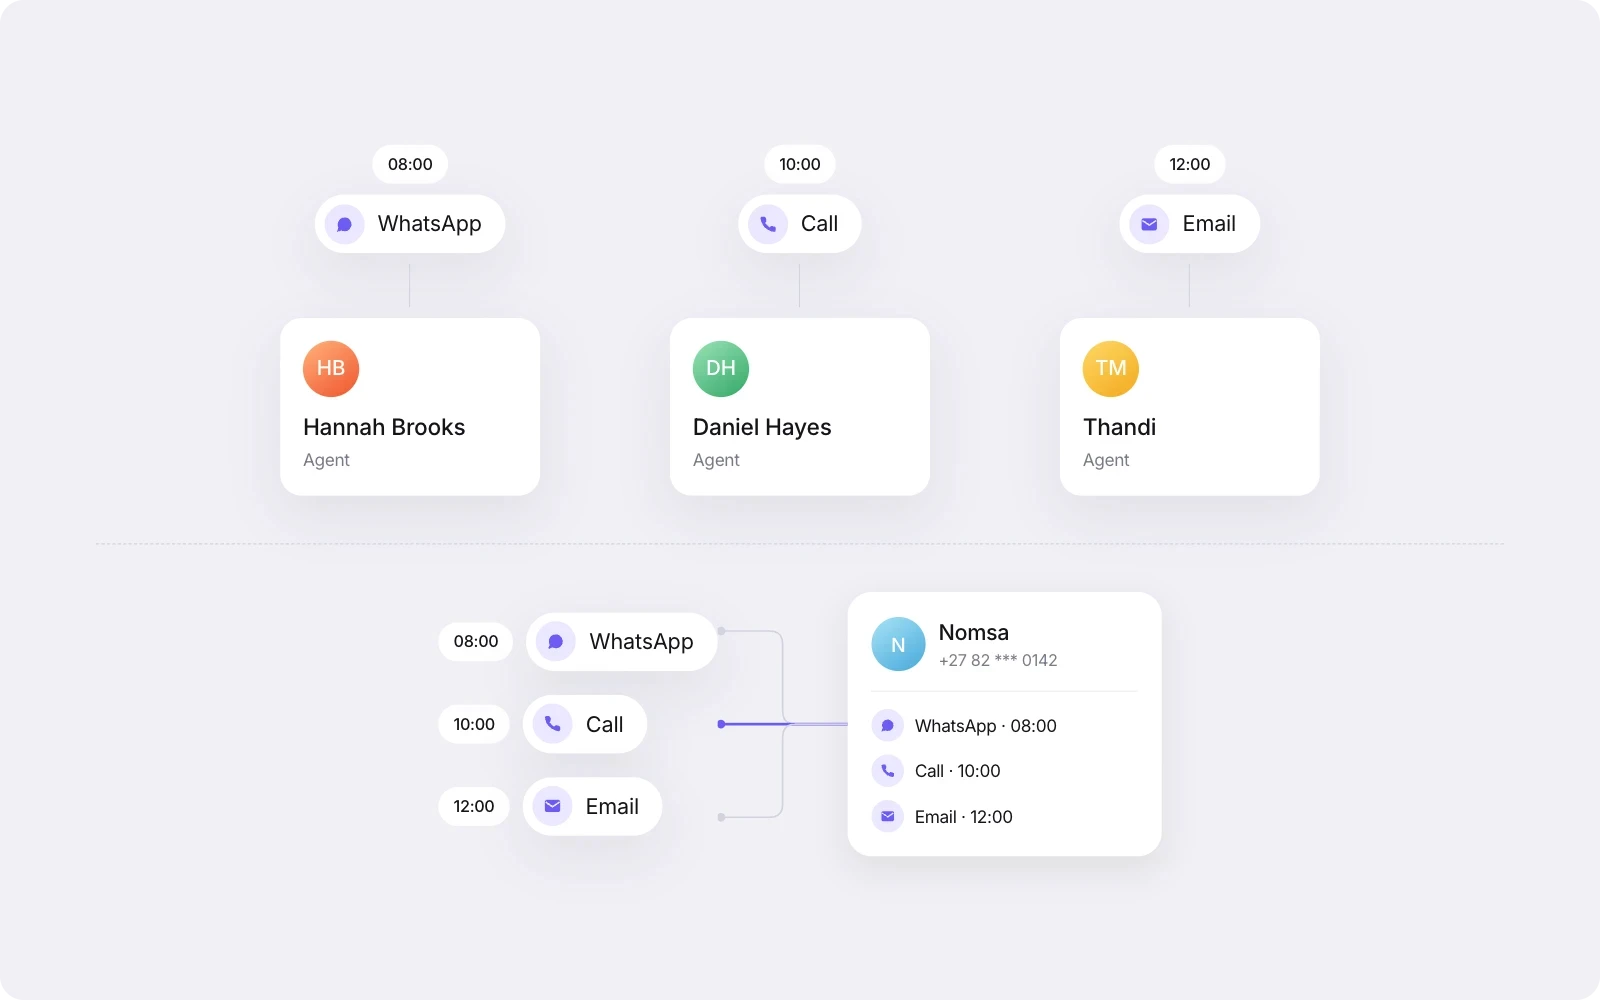Click the WhatsApp icon next to the lower 08:00 badge

tap(556, 641)
